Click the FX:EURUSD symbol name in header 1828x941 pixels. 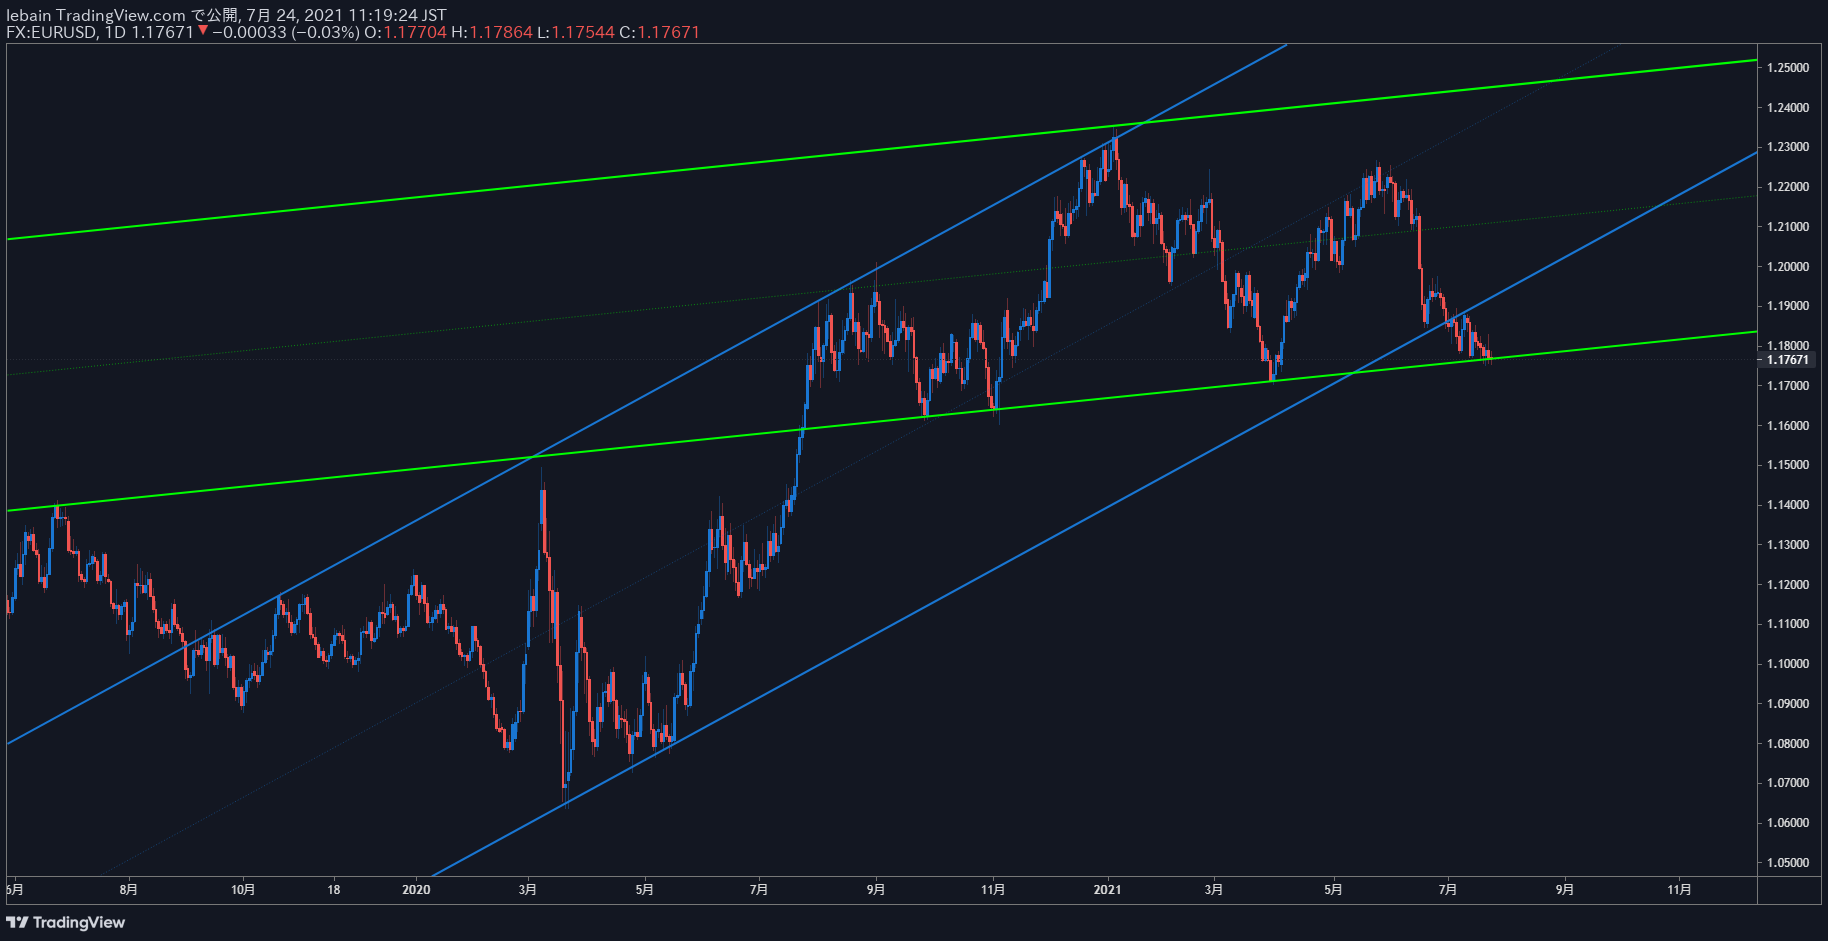coord(51,32)
